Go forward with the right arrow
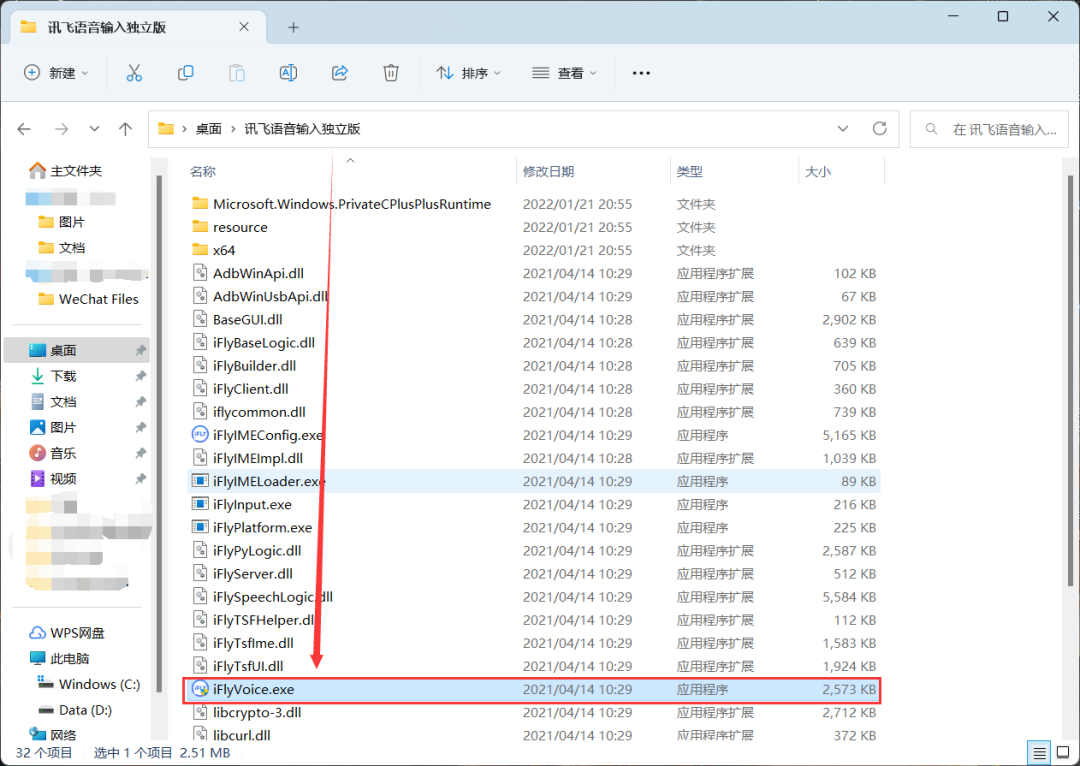The height and width of the screenshot is (766, 1080). [x=61, y=129]
